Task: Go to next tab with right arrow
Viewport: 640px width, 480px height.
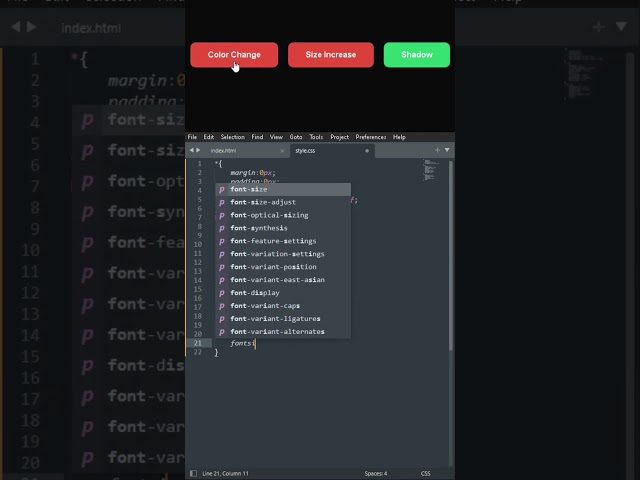Action: (198, 150)
